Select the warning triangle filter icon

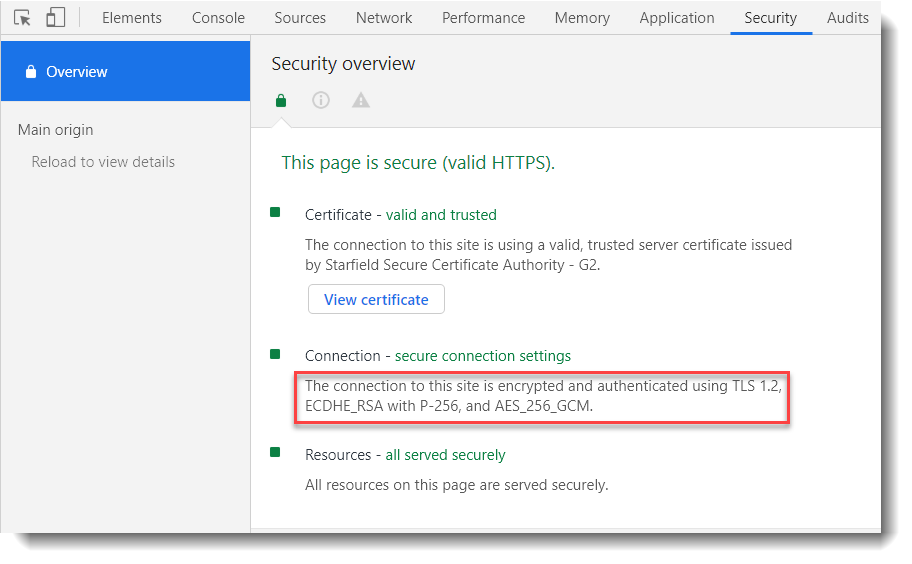[x=361, y=100]
